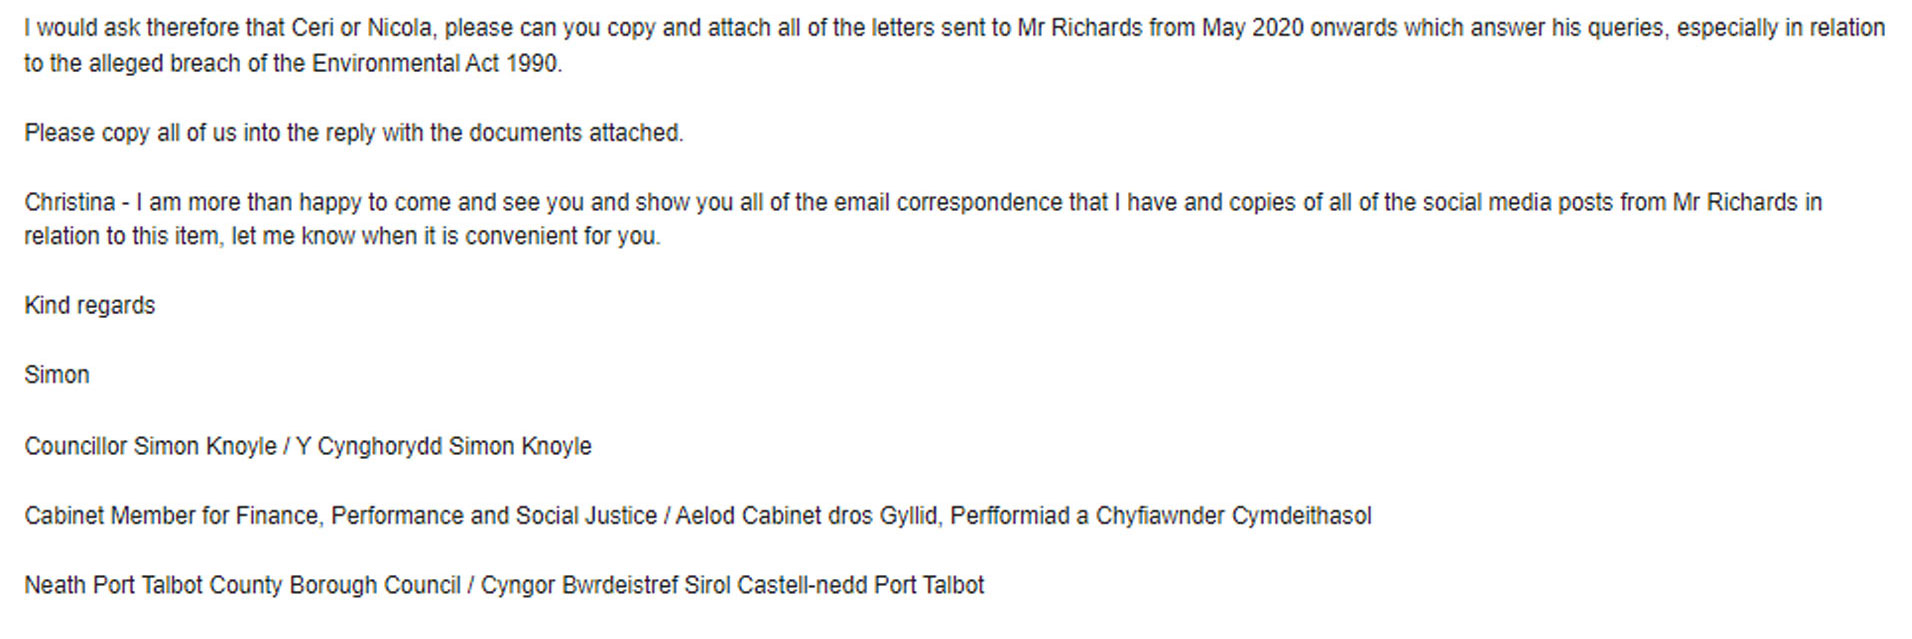Viewport: 1912px width, 639px height.
Task: Click 'Please copy all of us' sentence
Action: pos(130,133)
